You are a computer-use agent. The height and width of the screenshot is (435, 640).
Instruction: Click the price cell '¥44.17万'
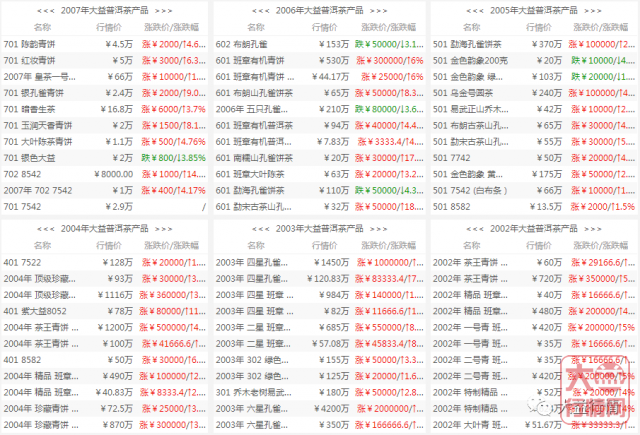331,77
